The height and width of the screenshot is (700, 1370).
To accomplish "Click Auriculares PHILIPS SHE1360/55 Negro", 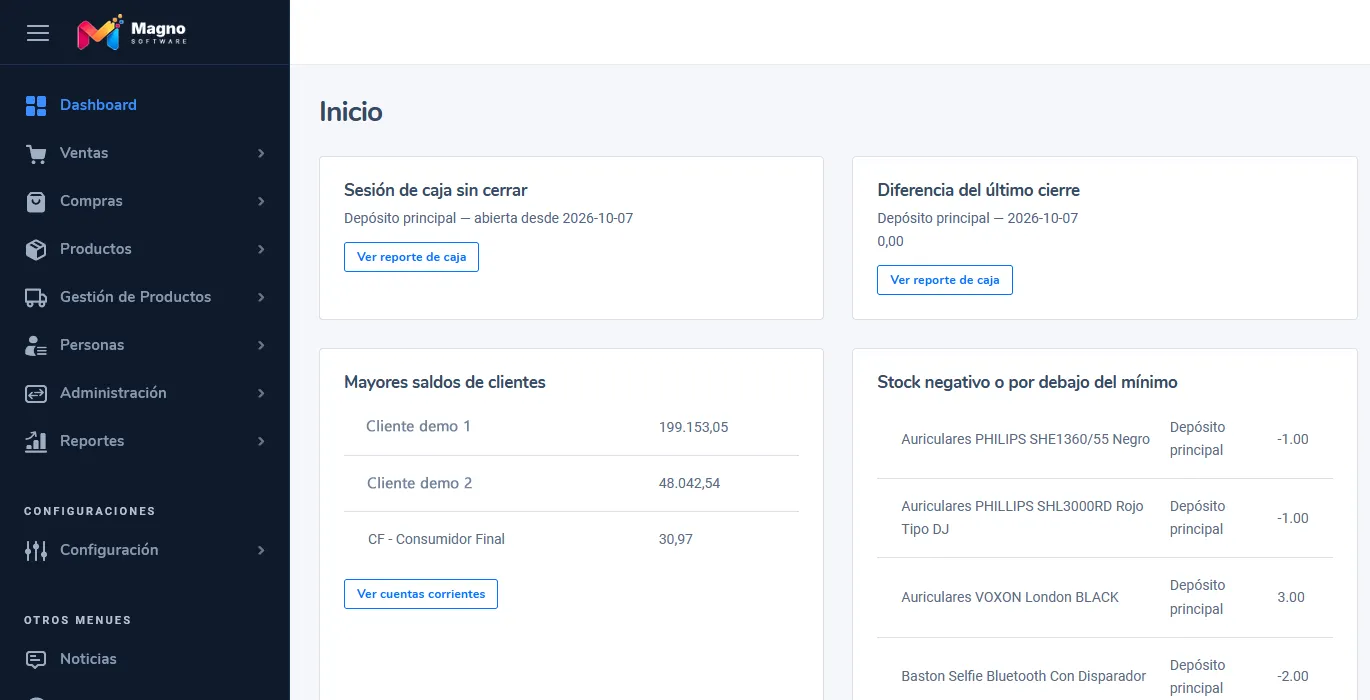I will pos(1025,439).
